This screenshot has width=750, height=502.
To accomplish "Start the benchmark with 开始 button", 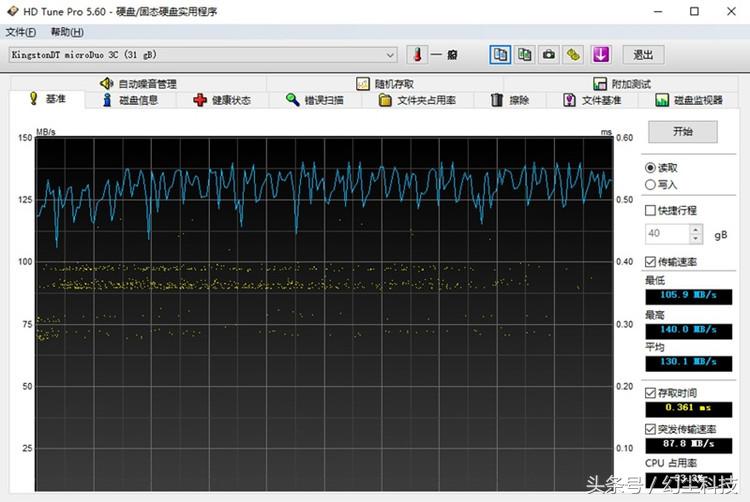I will (683, 131).
